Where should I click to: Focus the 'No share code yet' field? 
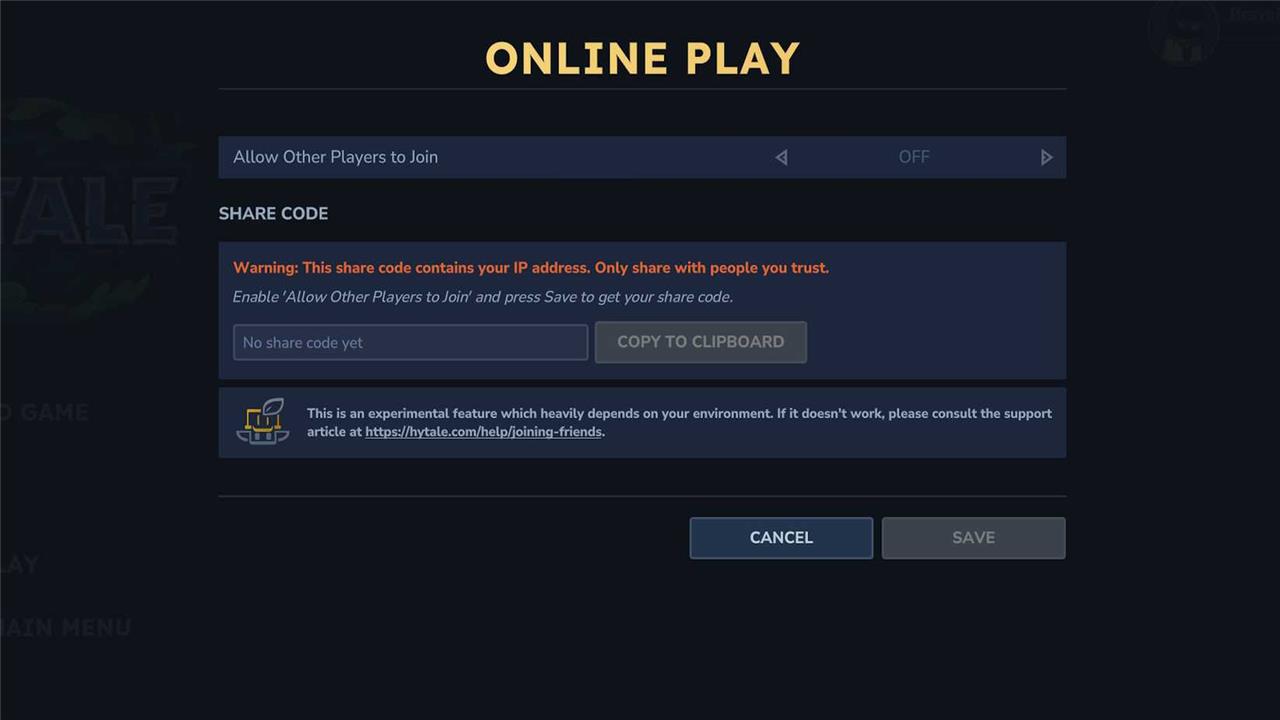pyautogui.click(x=411, y=342)
